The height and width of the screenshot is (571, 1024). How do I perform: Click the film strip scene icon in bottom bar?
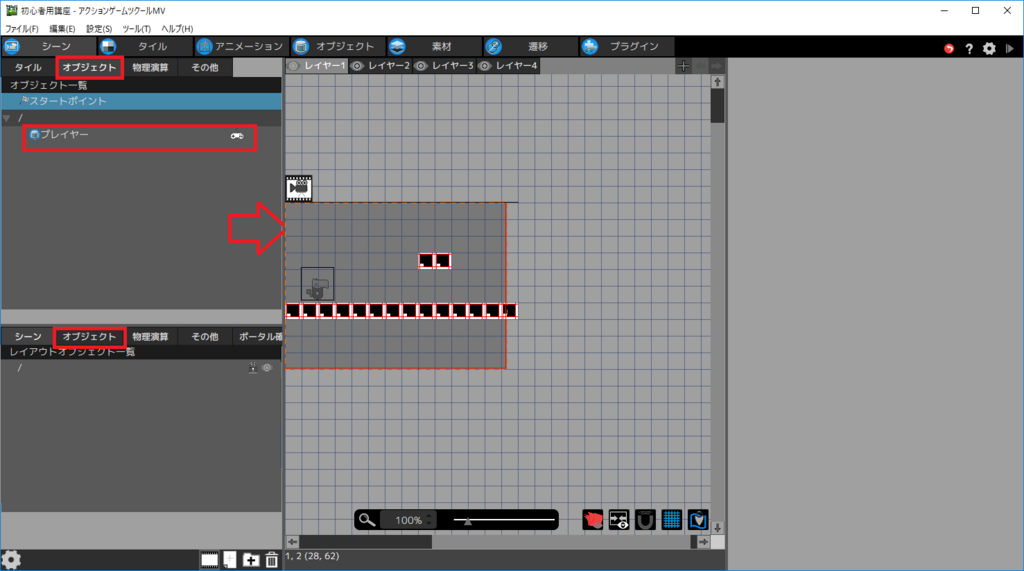click(x=209, y=560)
